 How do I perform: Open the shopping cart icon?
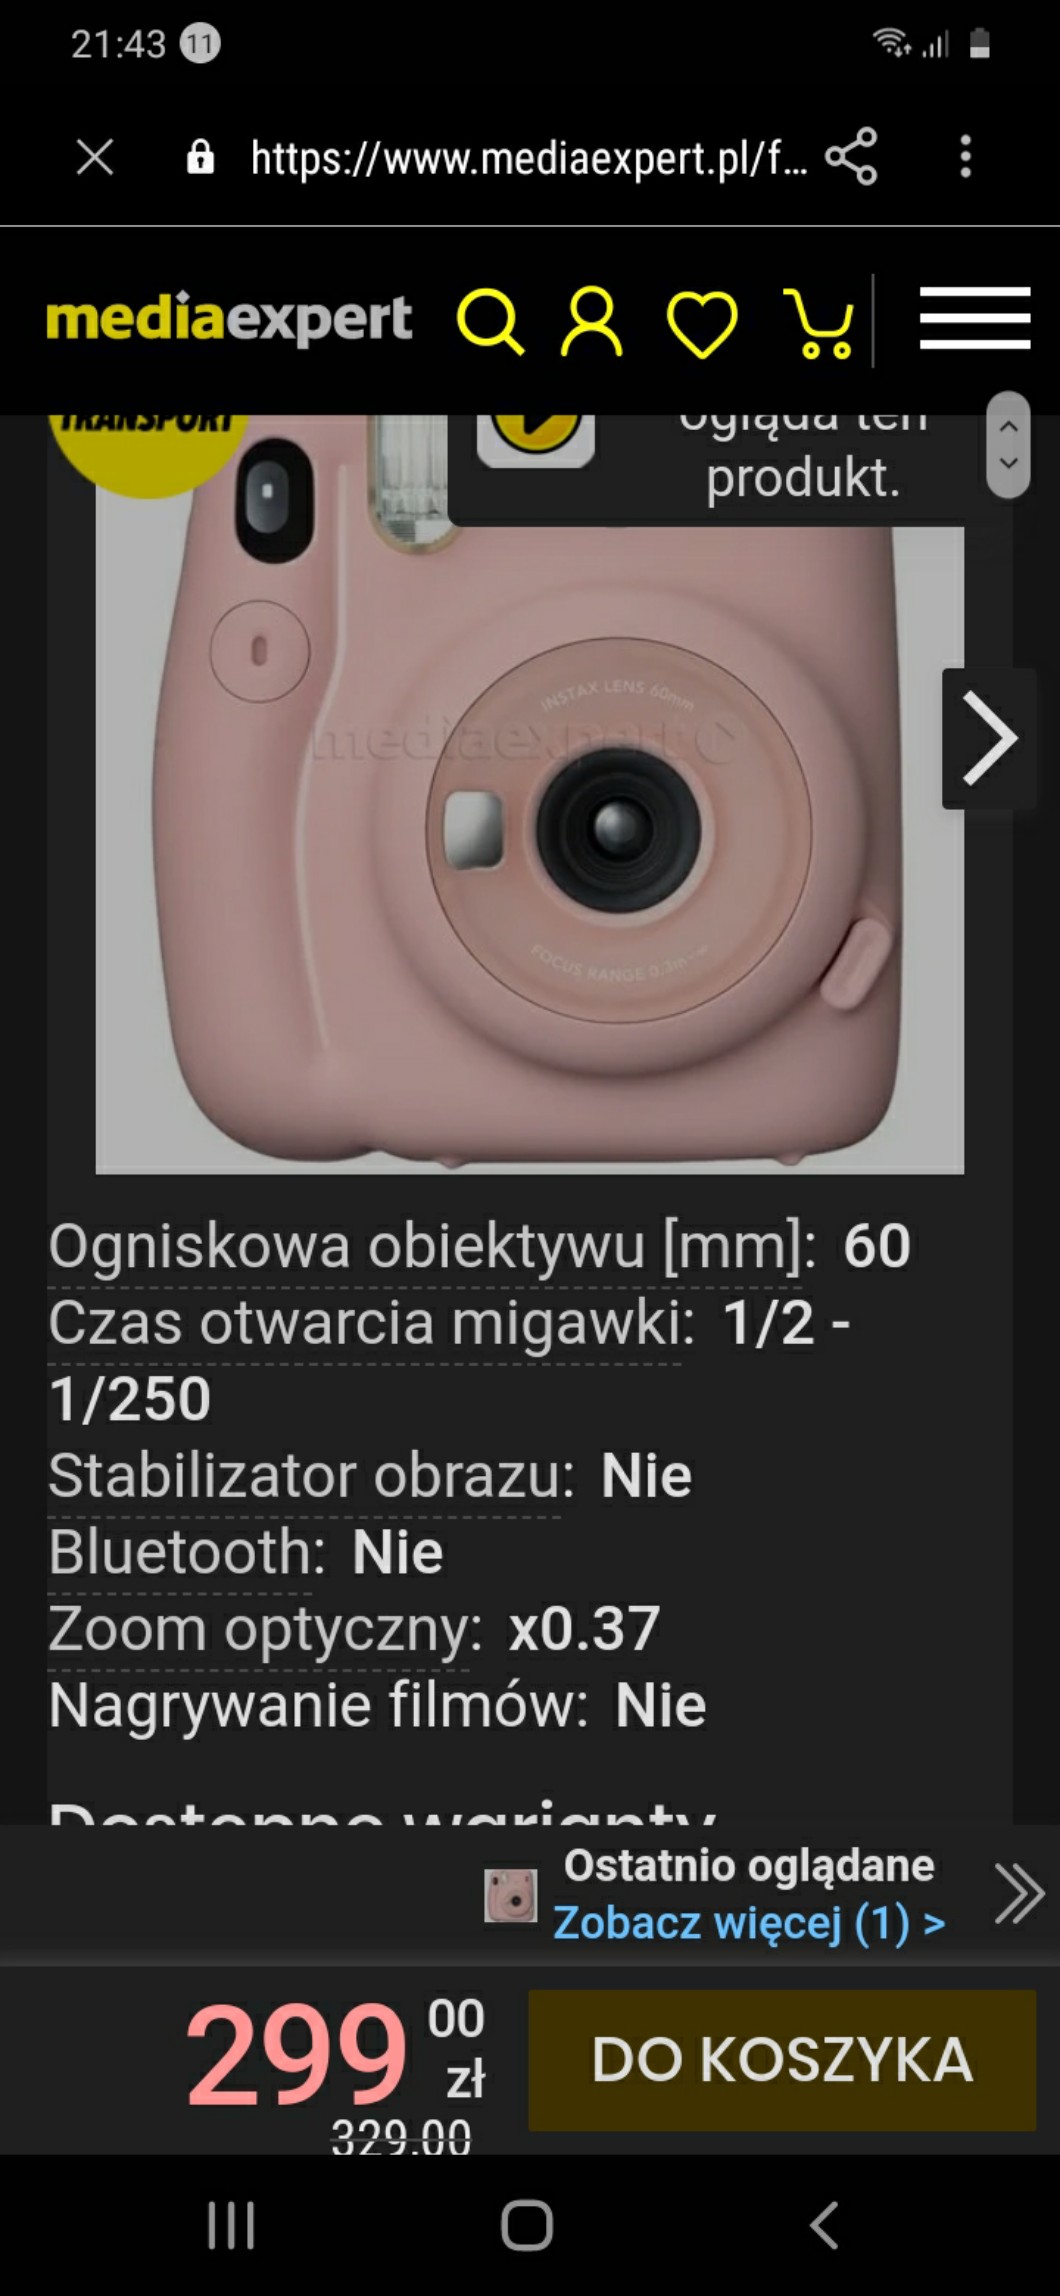819,323
